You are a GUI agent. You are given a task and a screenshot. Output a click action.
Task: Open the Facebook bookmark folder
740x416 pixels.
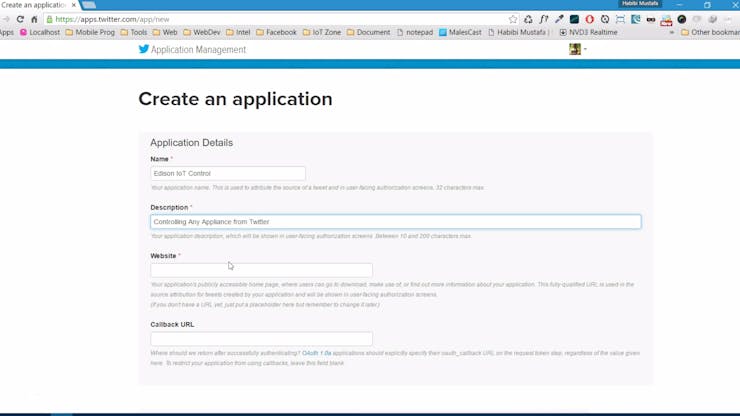click(276, 32)
